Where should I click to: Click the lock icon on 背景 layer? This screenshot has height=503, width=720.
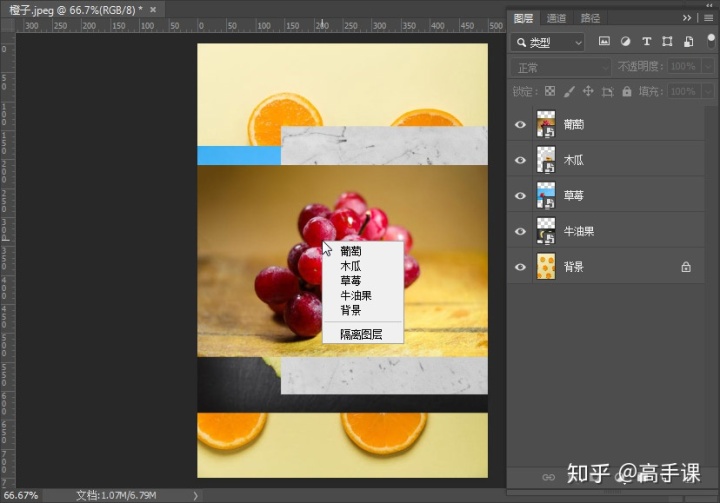pos(686,266)
